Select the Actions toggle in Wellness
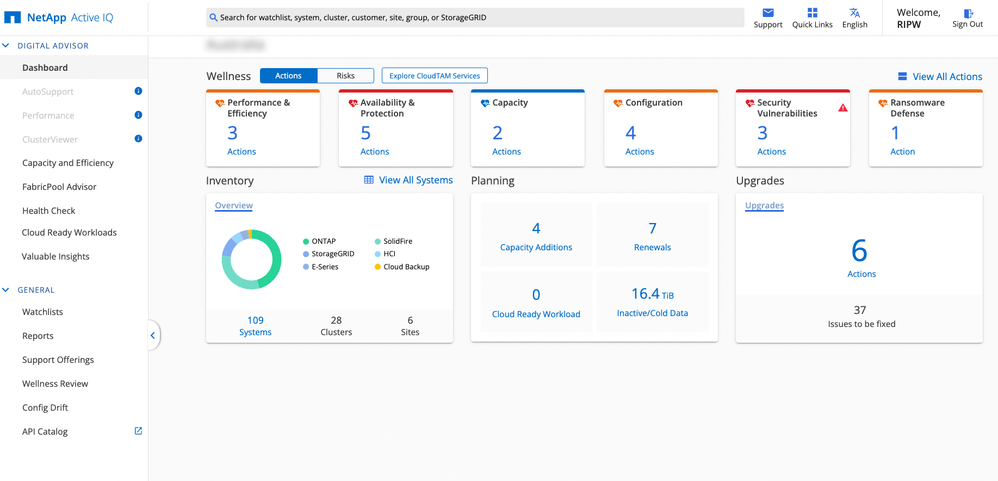The image size is (998, 481). pyautogui.click(x=288, y=76)
